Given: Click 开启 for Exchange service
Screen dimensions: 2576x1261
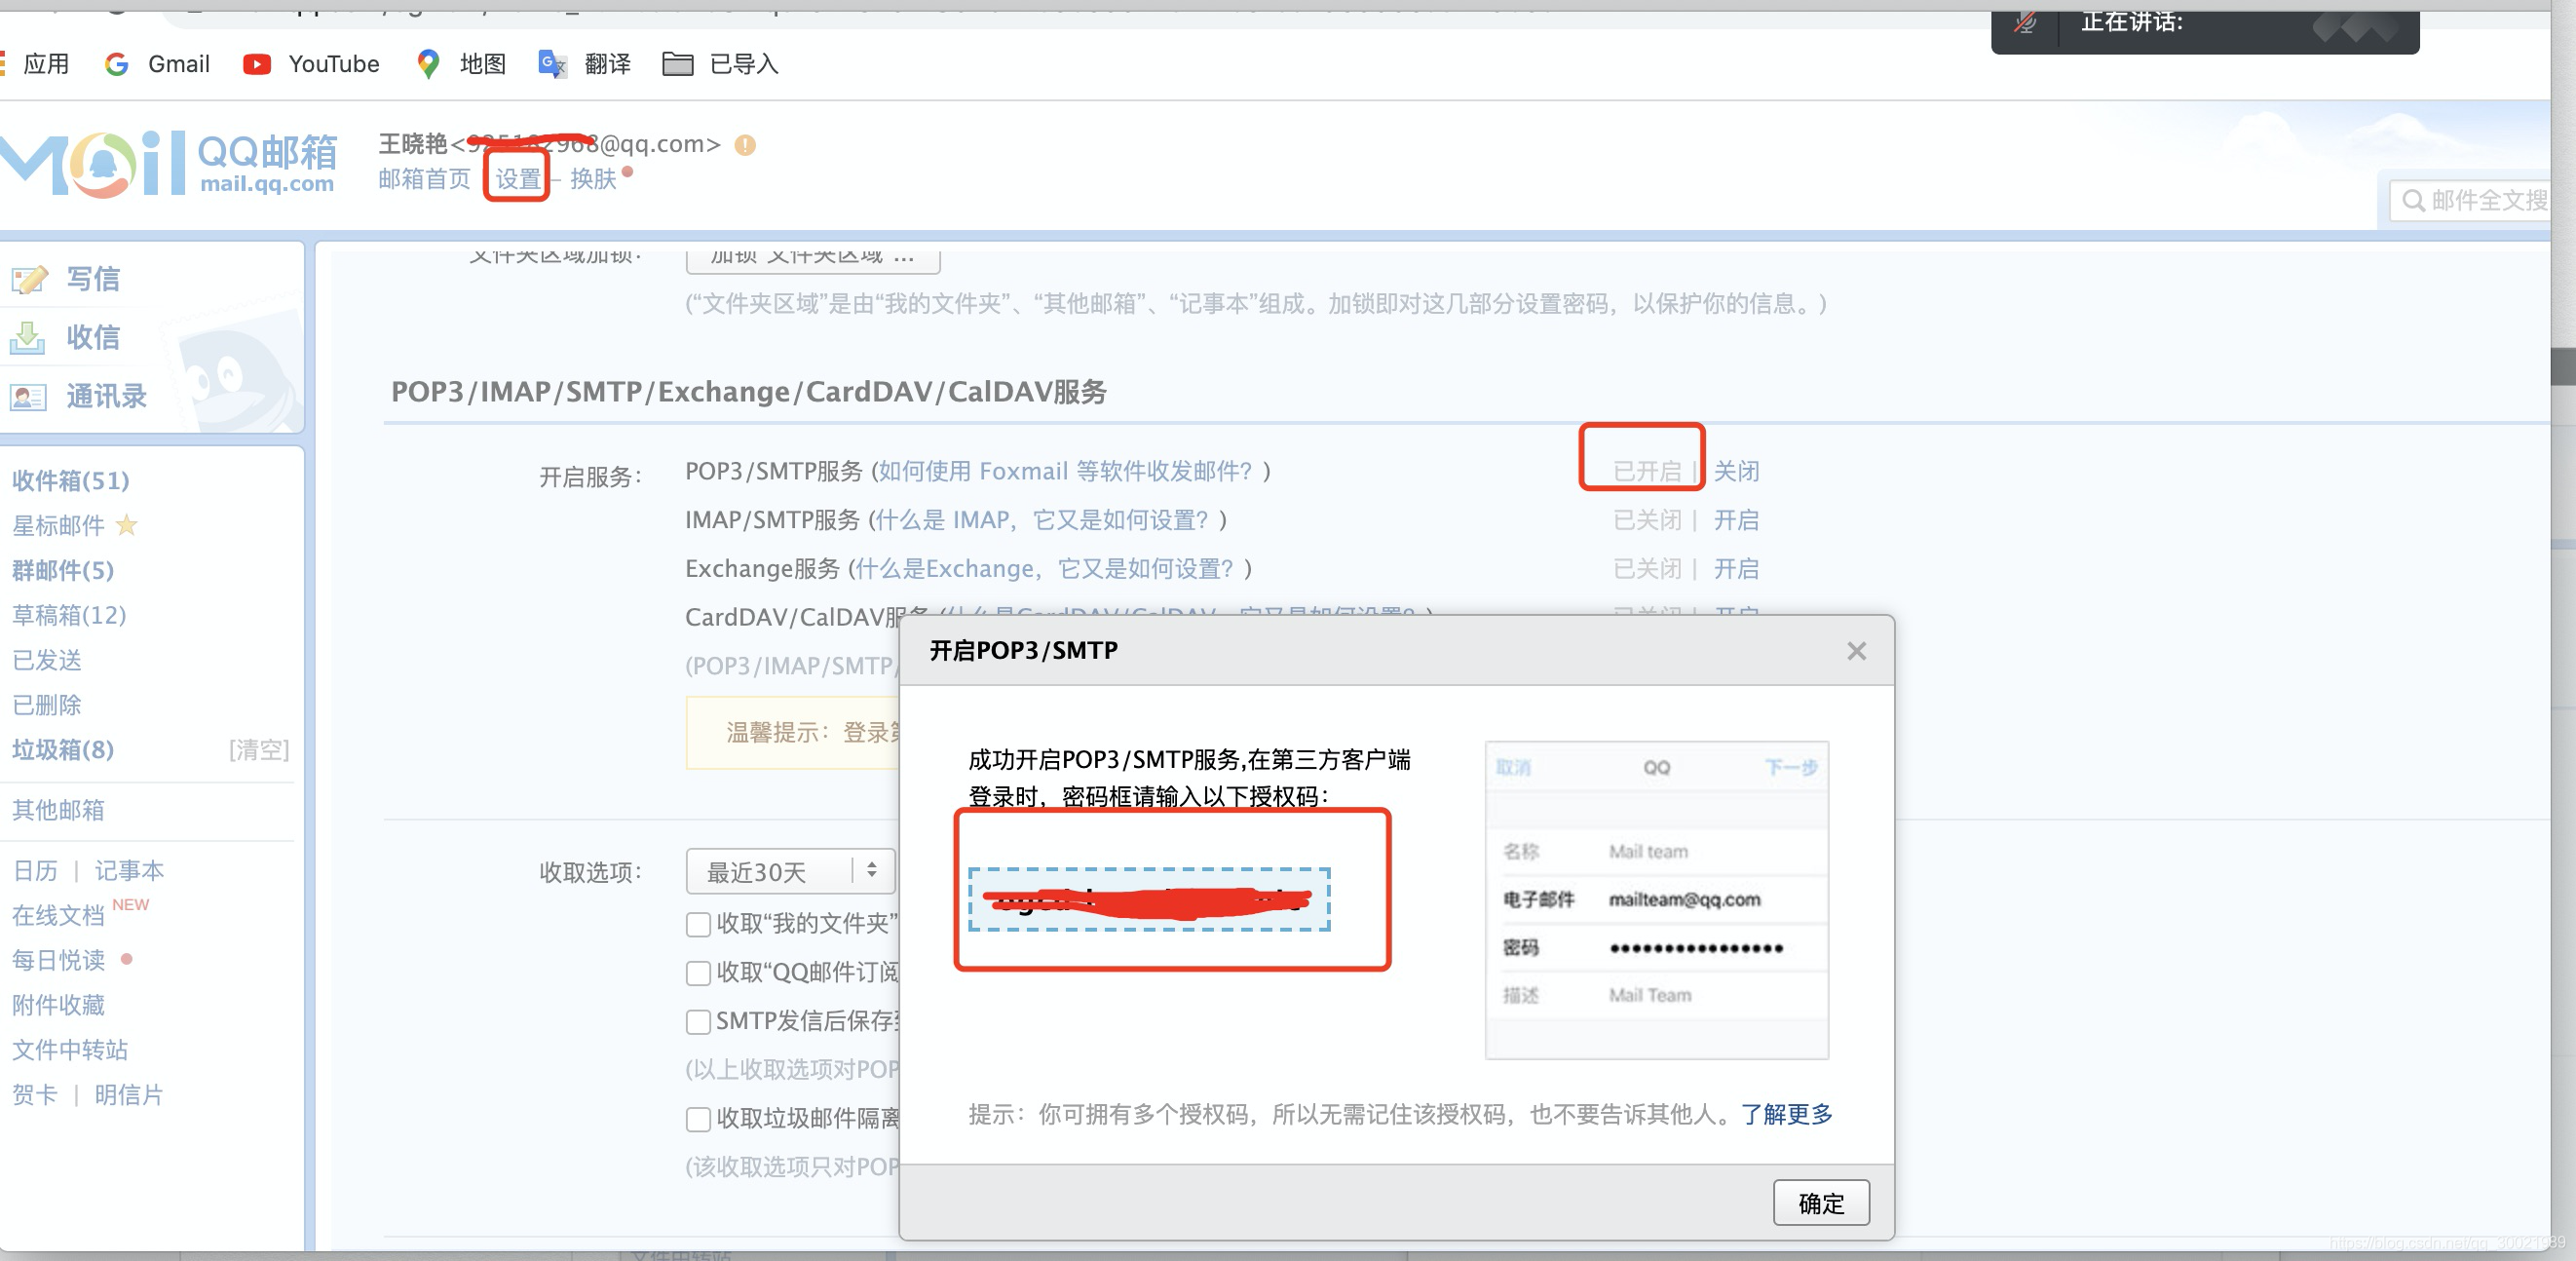Looking at the screenshot, I should click(1736, 569).
